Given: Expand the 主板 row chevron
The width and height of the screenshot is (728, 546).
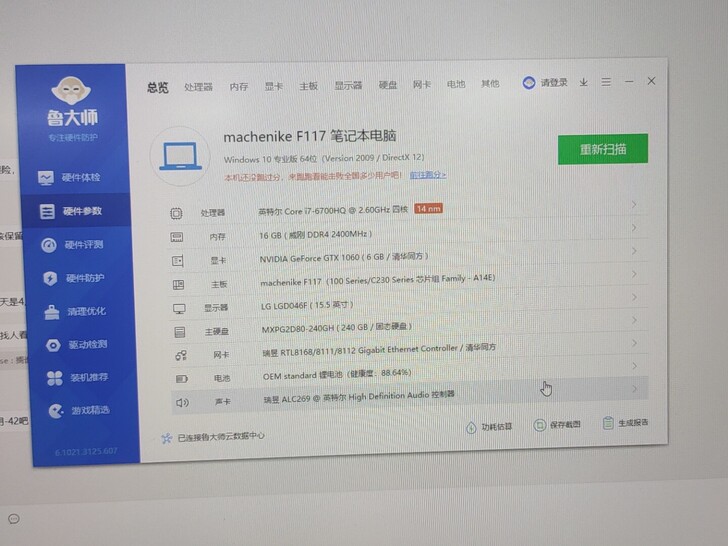Looking at the screenshot, I should click(634, 274).
